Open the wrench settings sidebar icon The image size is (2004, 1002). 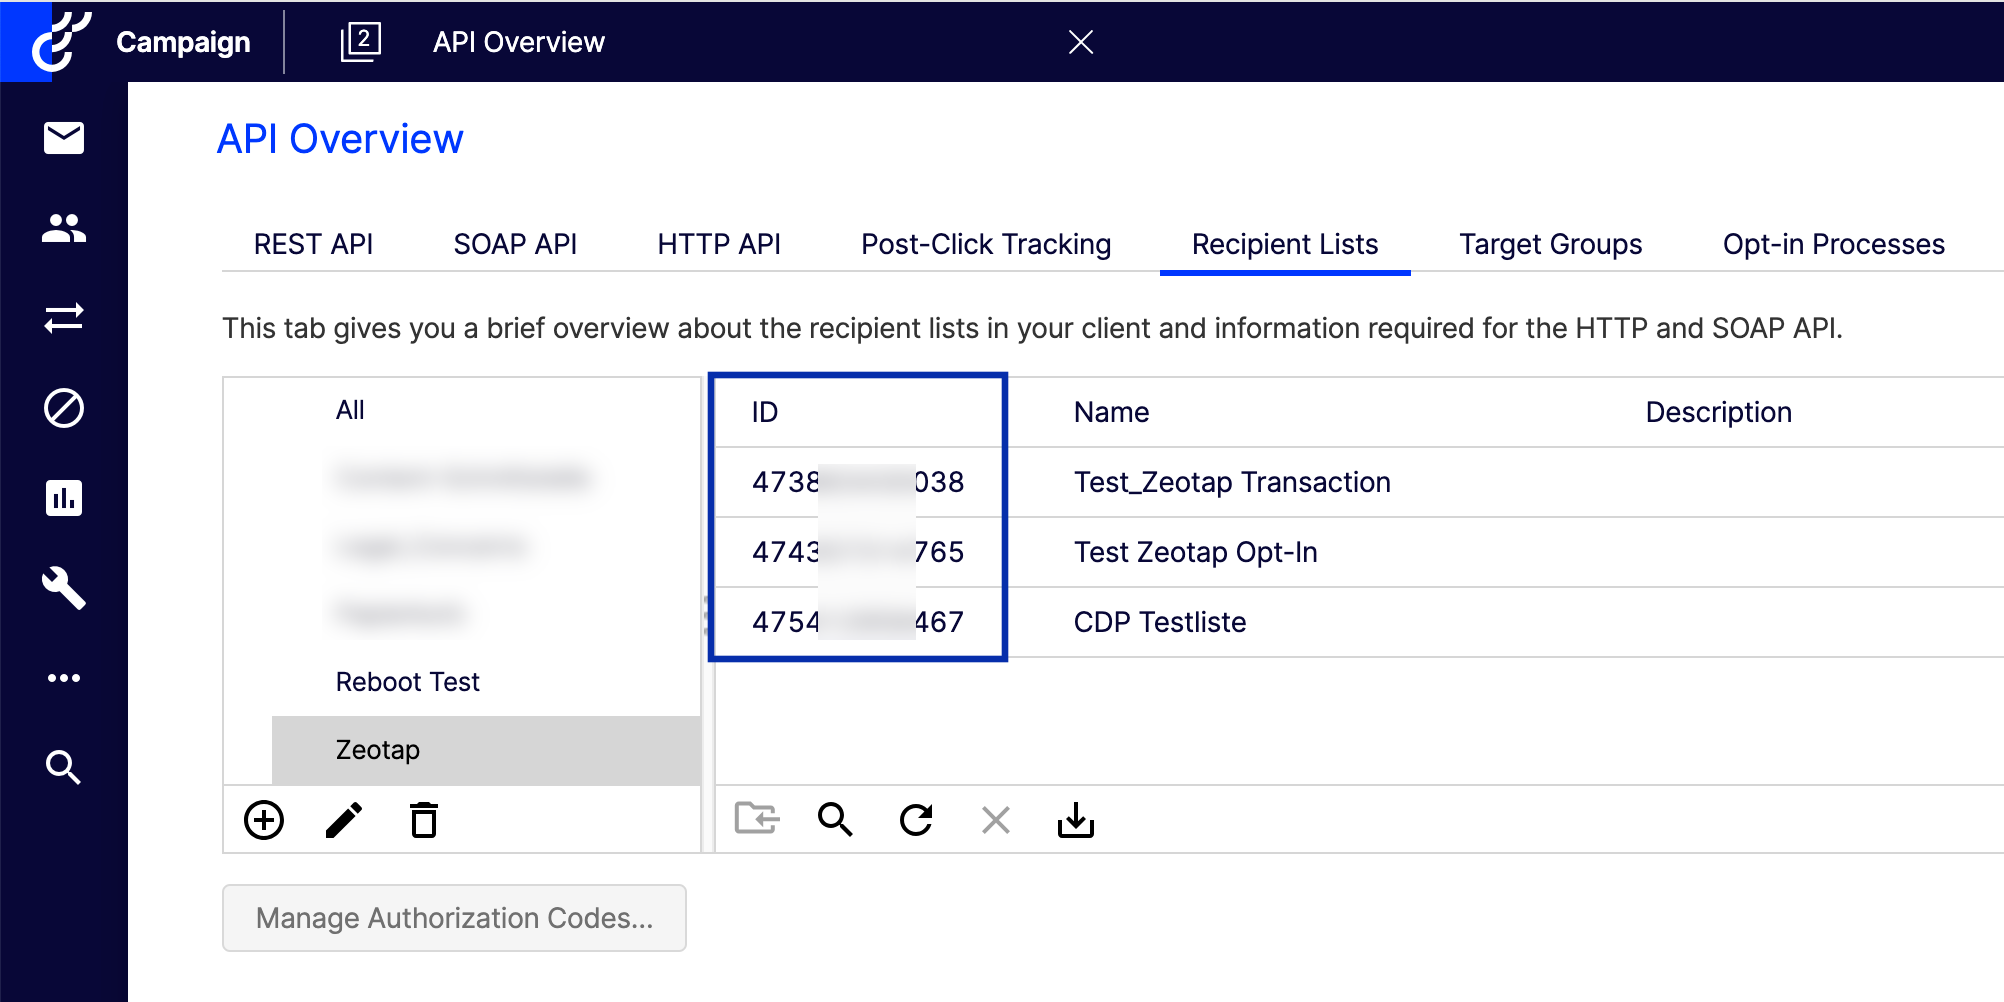pyautogui.click(x=64, y=588)
